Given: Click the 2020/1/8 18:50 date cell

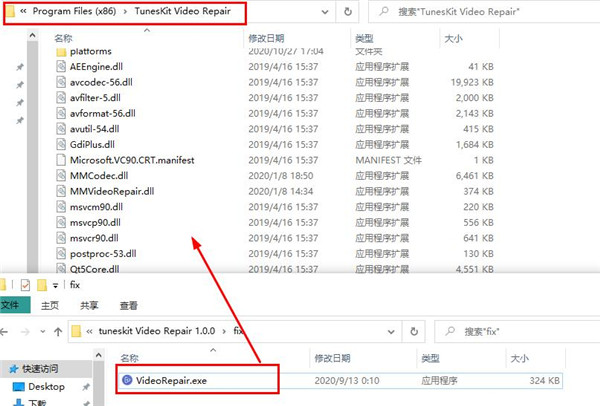Looking at the screenshot, I should pos(280,176).
